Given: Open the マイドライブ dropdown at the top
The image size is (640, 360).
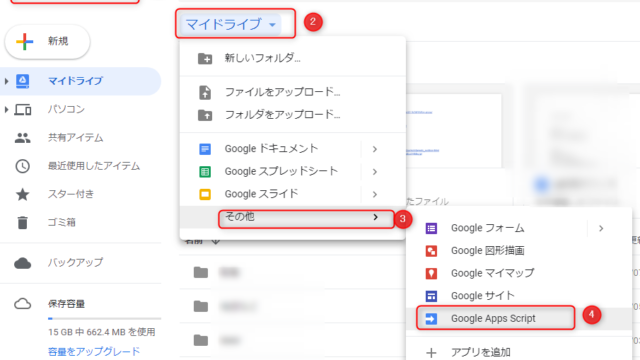Looking at the screenshot, I should [231, 24].
